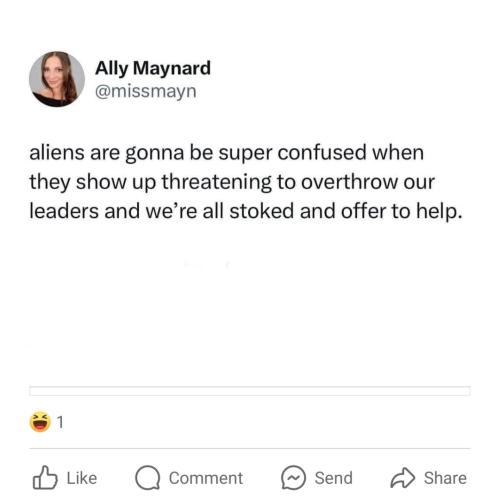Open the Ally Maynard display name
The image size is (500, 500).
click(153, 68)
